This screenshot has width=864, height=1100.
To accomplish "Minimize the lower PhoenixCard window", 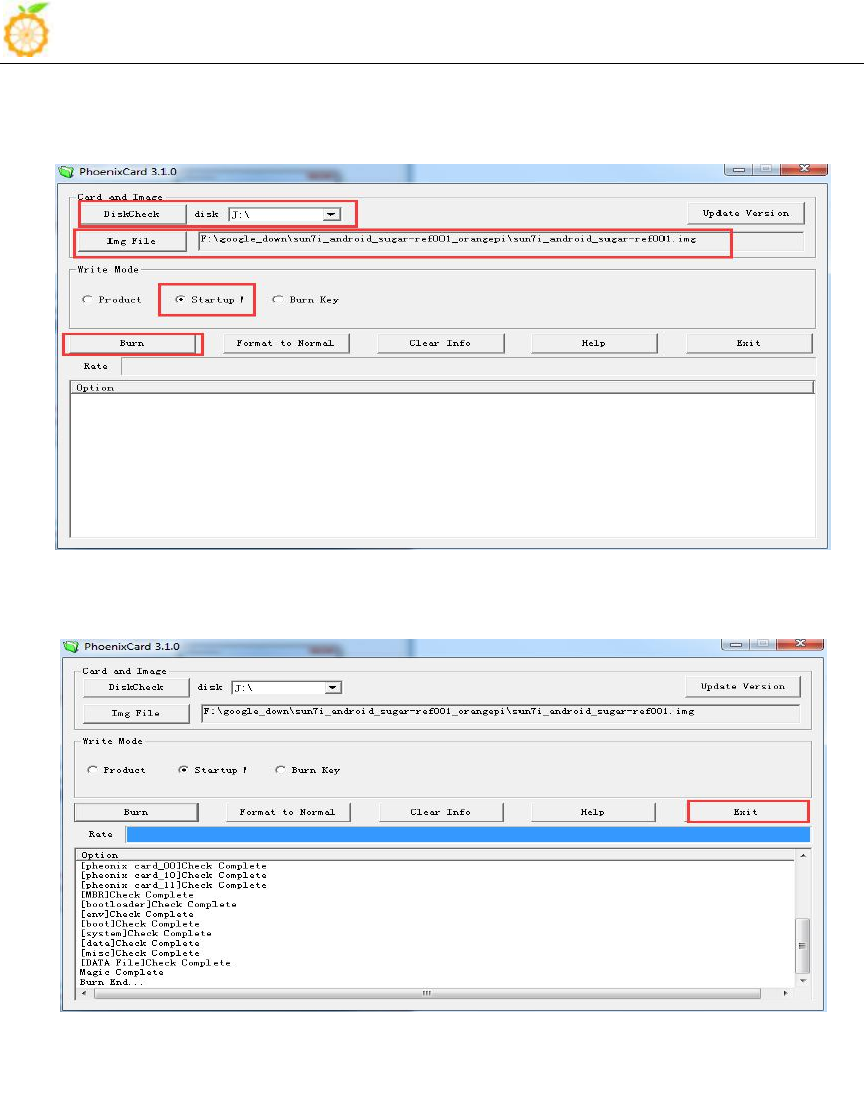I will [x=736, y=644].
